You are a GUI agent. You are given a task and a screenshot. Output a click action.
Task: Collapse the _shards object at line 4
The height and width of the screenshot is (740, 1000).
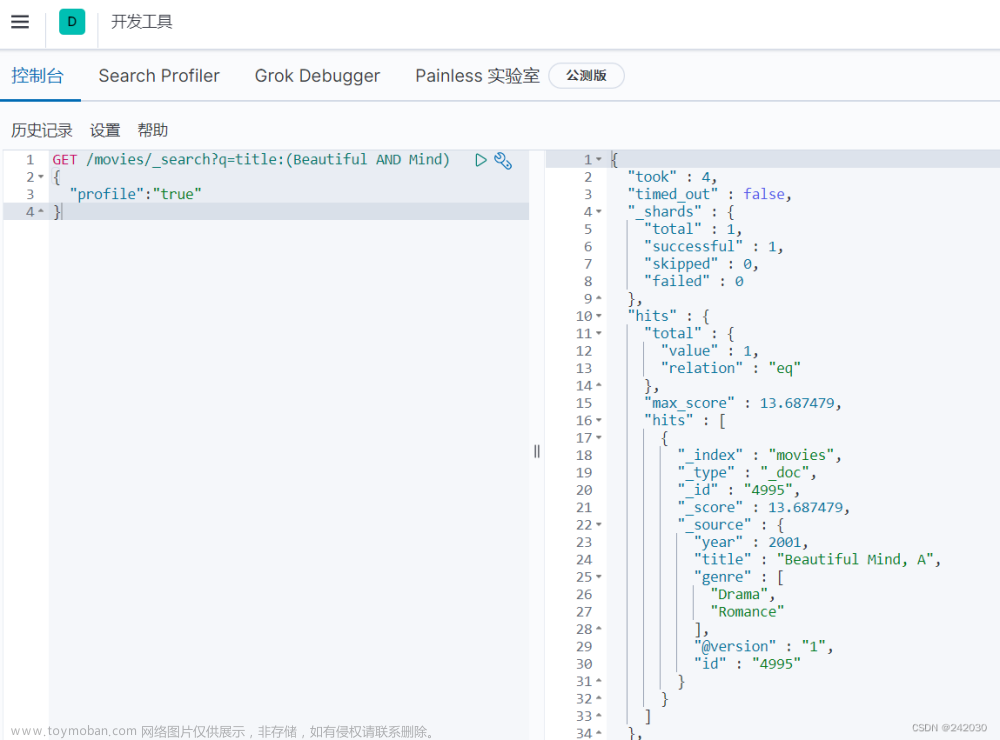(x=599, y=211)
